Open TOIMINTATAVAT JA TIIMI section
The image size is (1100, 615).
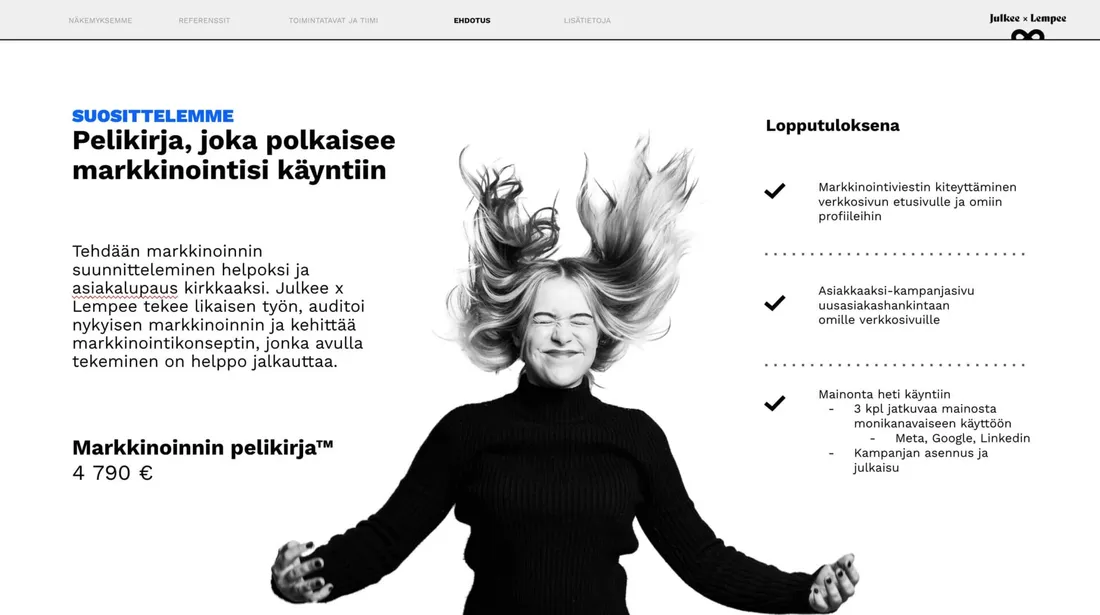click(x=333, y=20)
